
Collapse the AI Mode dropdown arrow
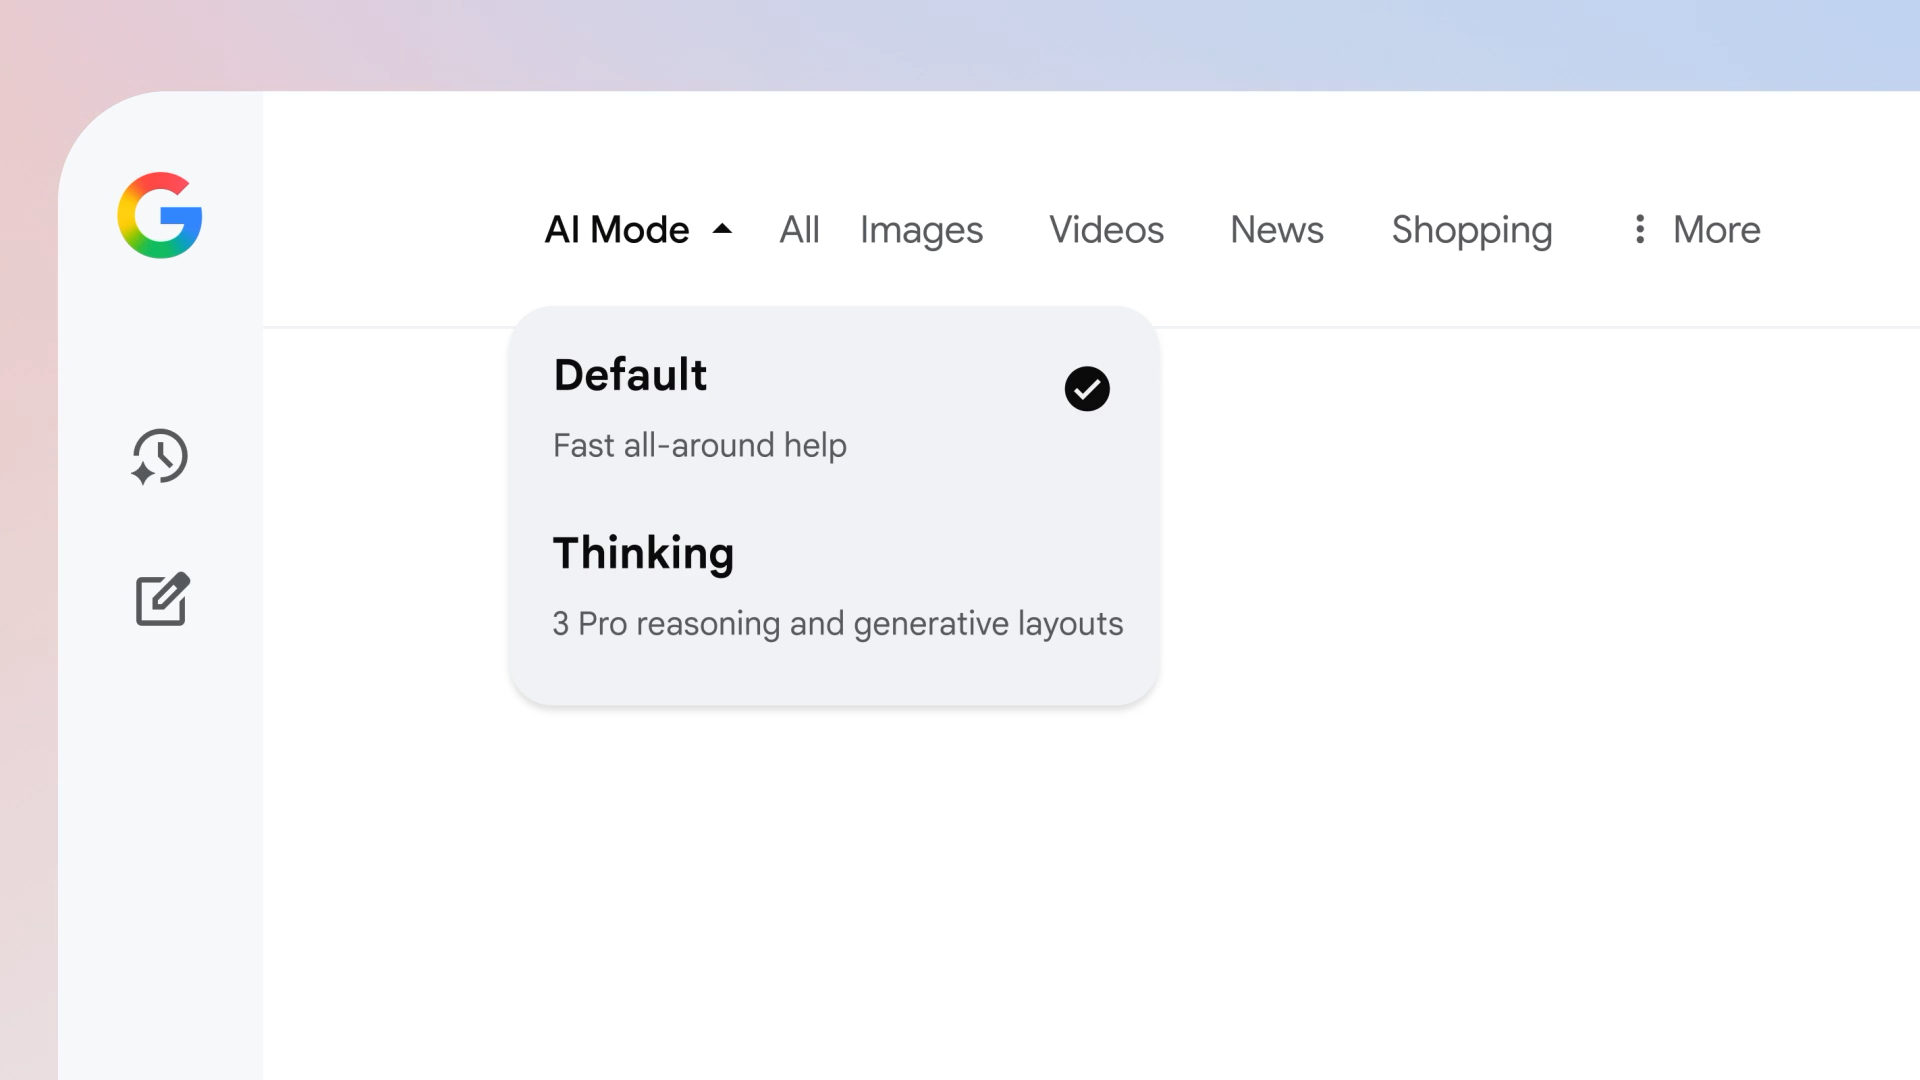722,230
